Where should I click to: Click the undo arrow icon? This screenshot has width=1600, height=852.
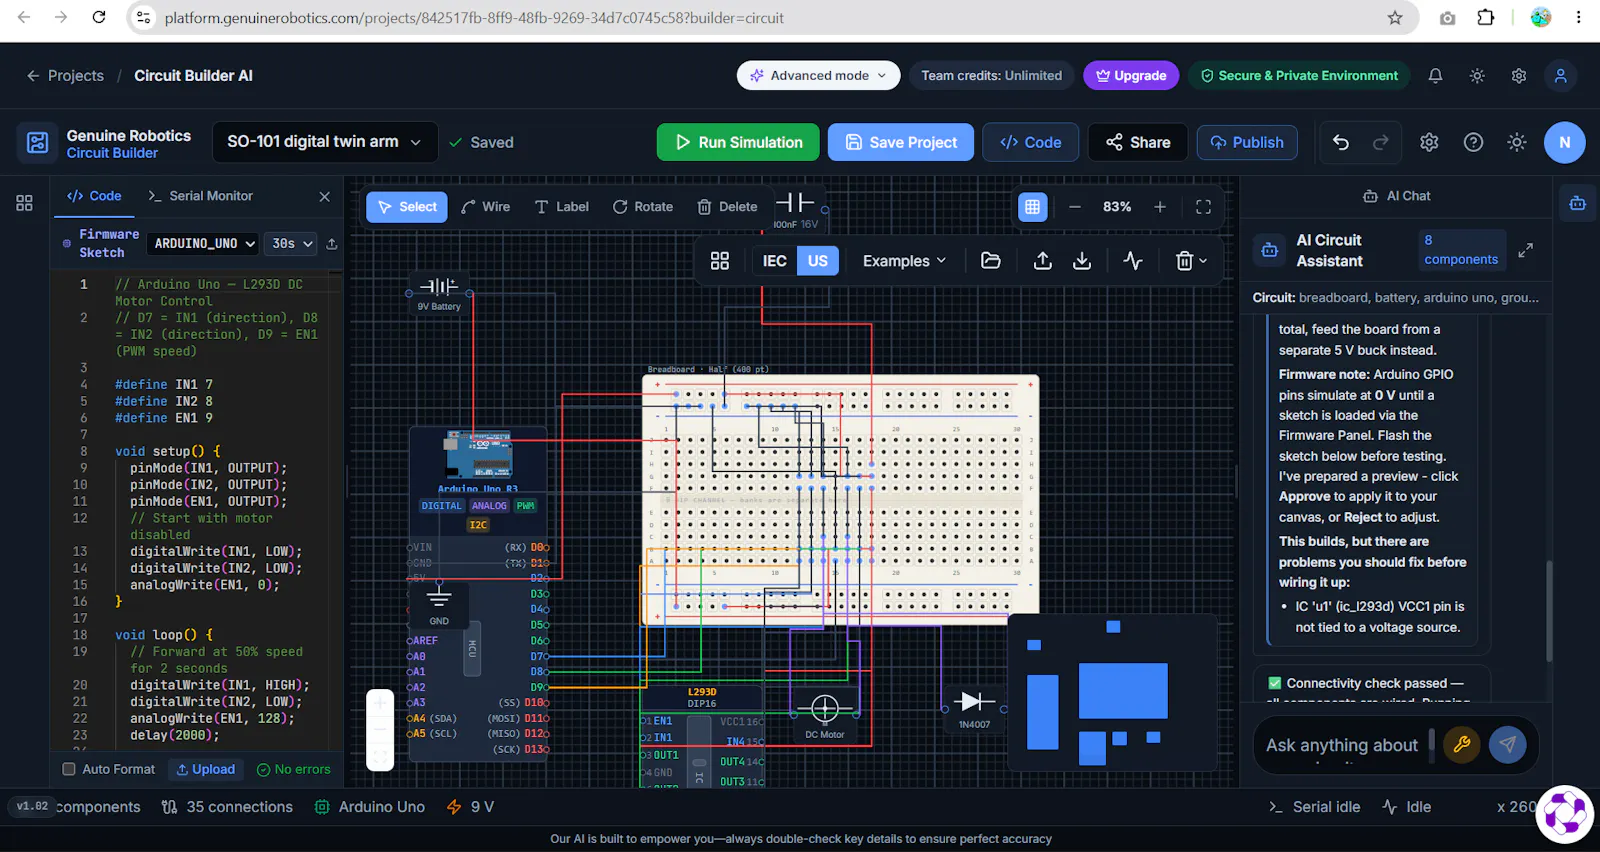pyautogui.click(x=1341, y=142)
